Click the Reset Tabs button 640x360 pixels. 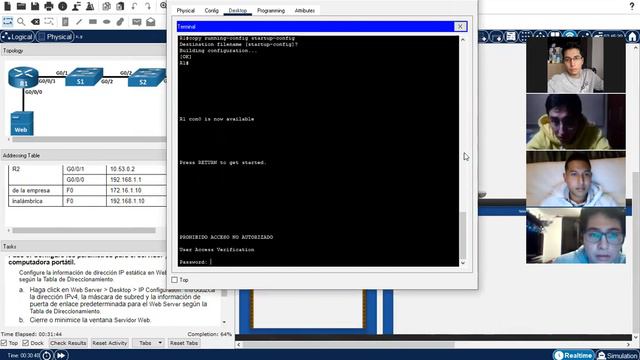184,343
